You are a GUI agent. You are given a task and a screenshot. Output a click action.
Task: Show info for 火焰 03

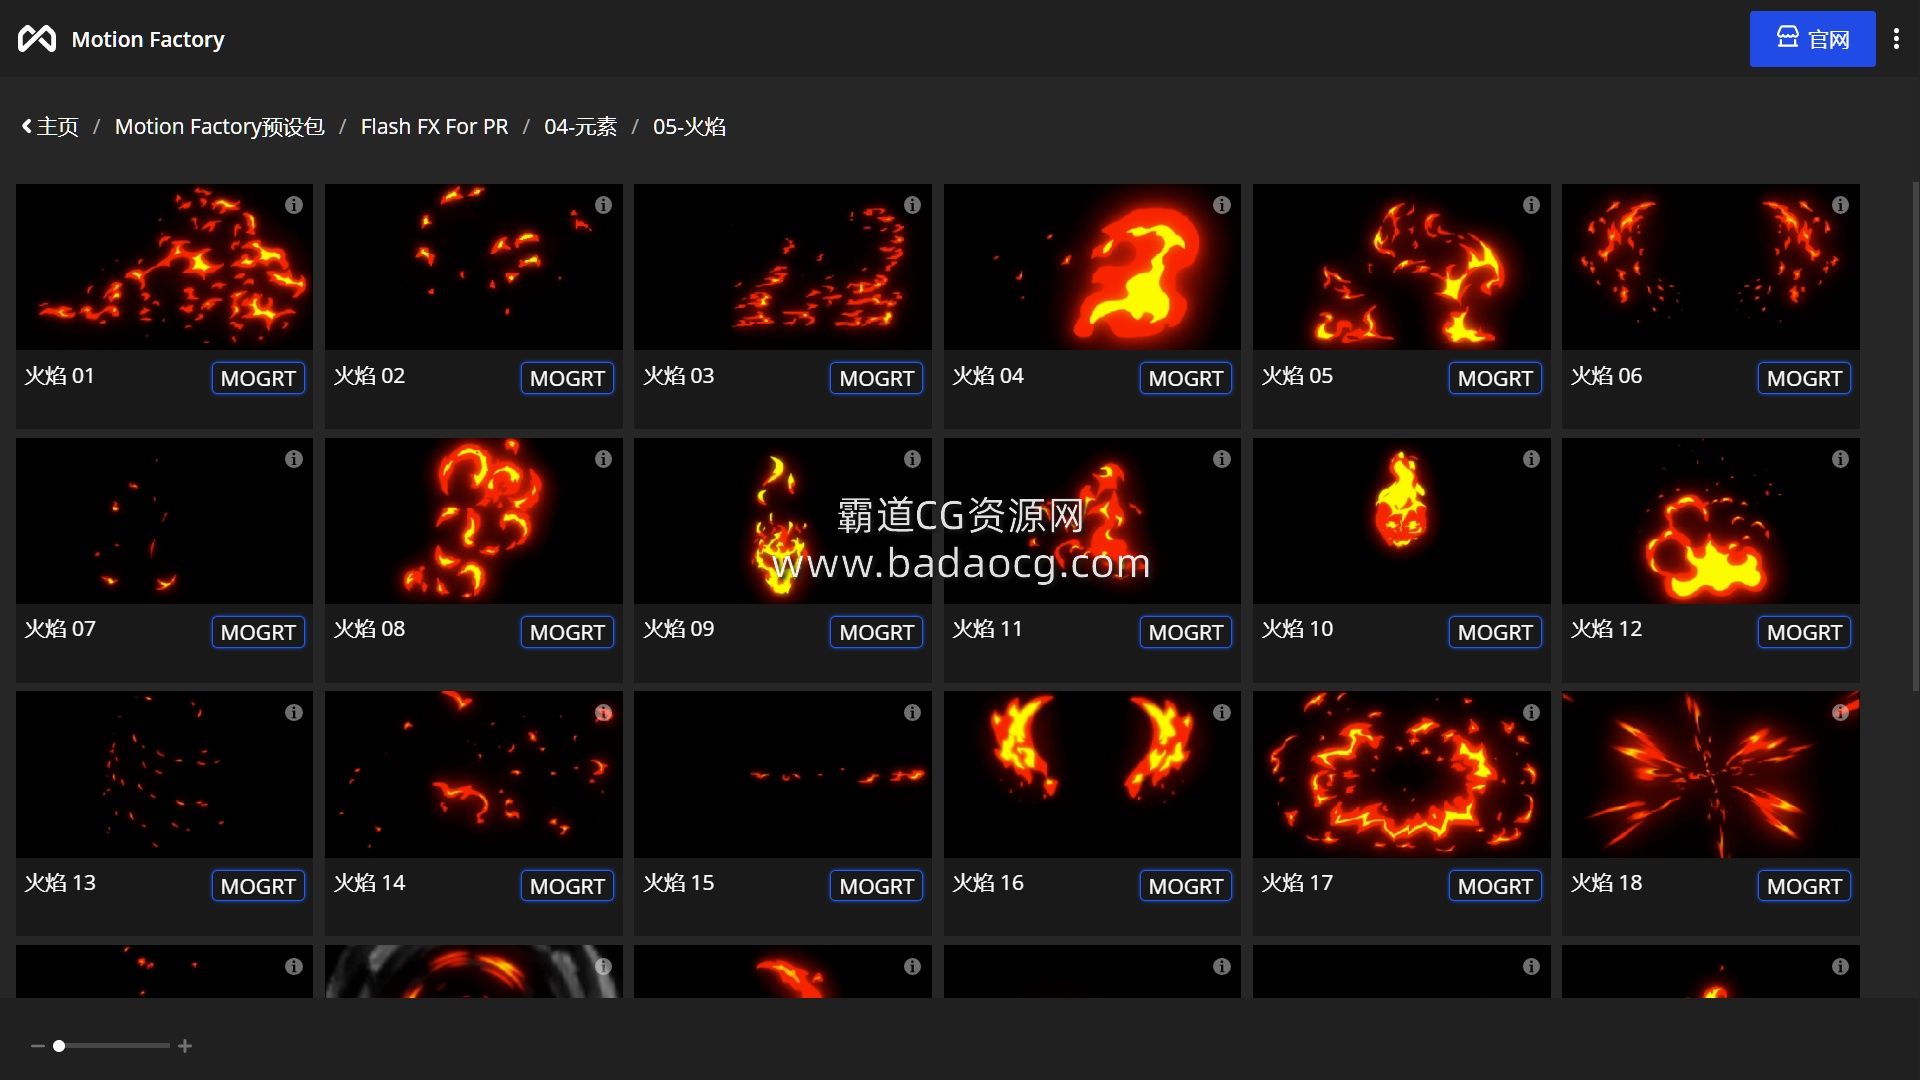[912, 205]
